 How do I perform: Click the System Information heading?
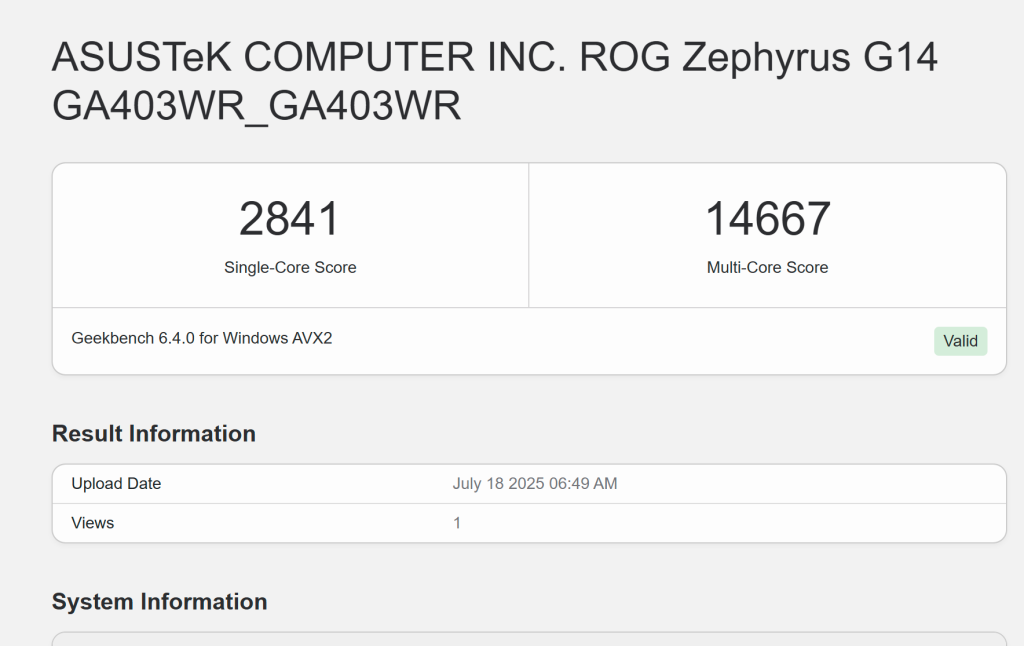point(159,602)
